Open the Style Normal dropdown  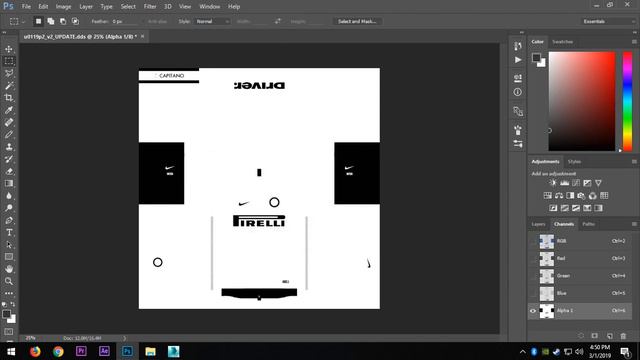pos(212,21)
